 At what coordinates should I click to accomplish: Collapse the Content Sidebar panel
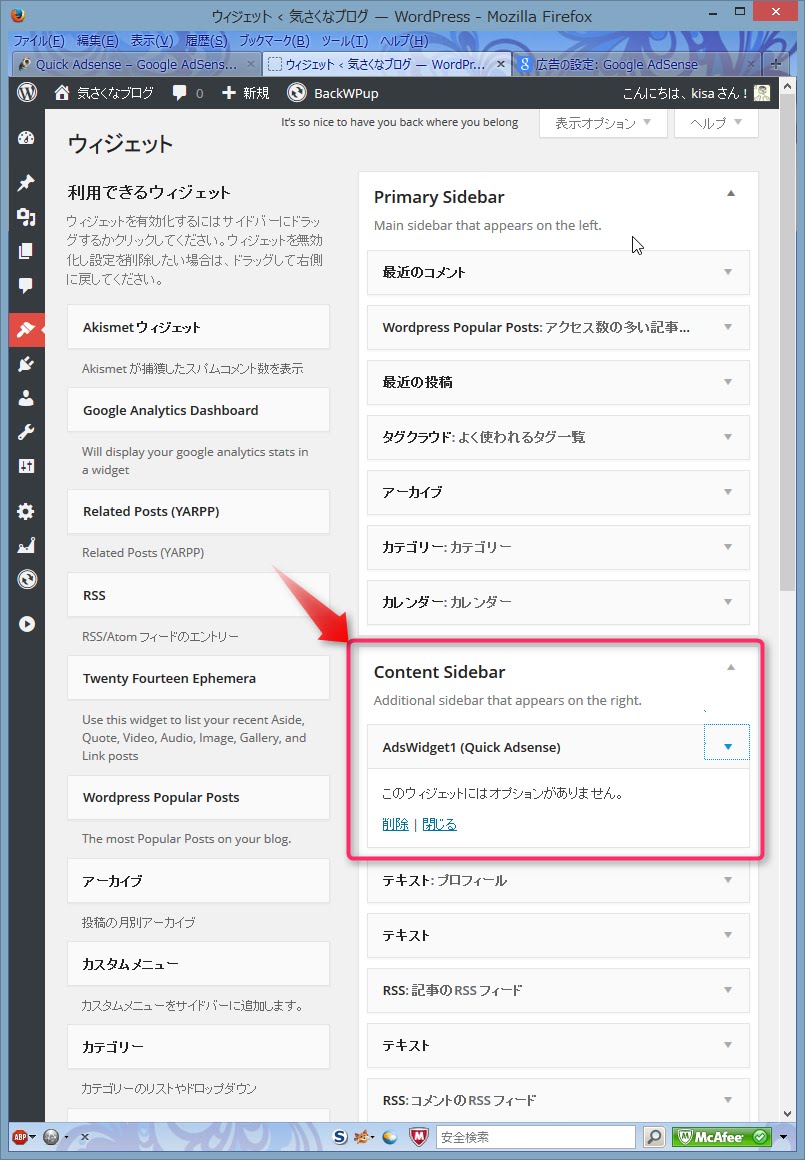730,667
